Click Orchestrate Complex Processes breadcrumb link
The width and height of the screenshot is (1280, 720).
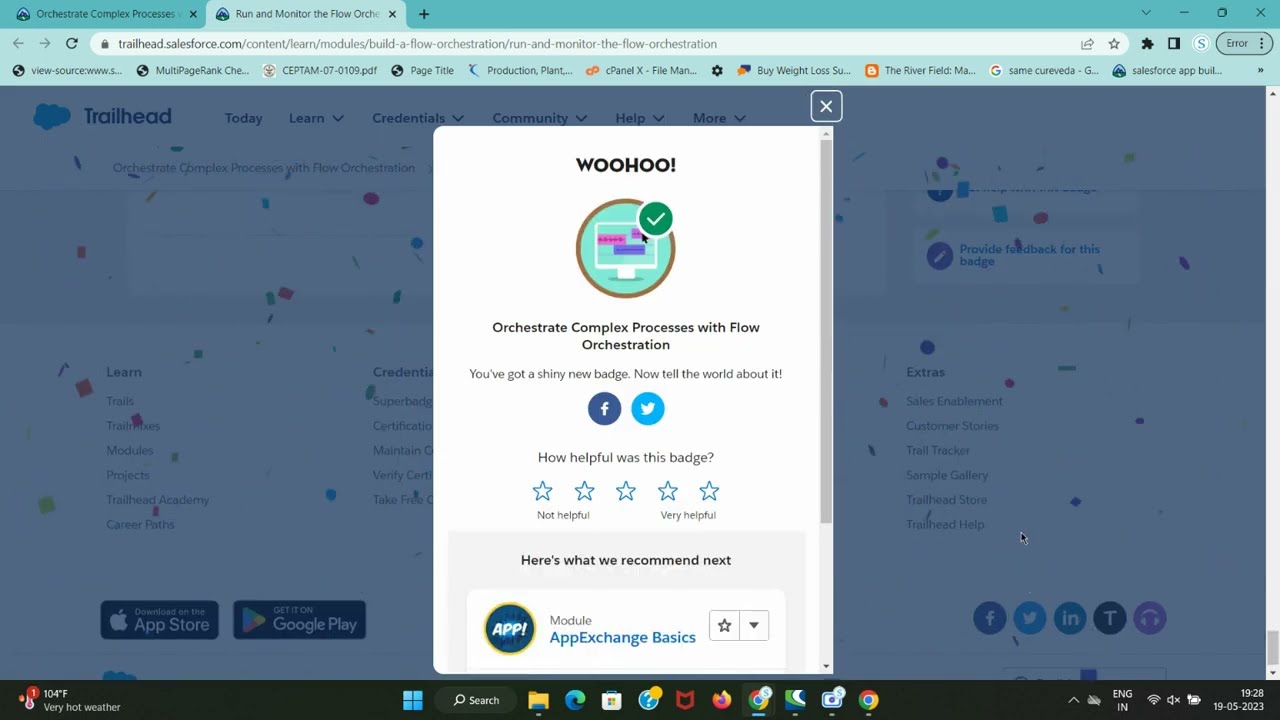coord(264,168)
